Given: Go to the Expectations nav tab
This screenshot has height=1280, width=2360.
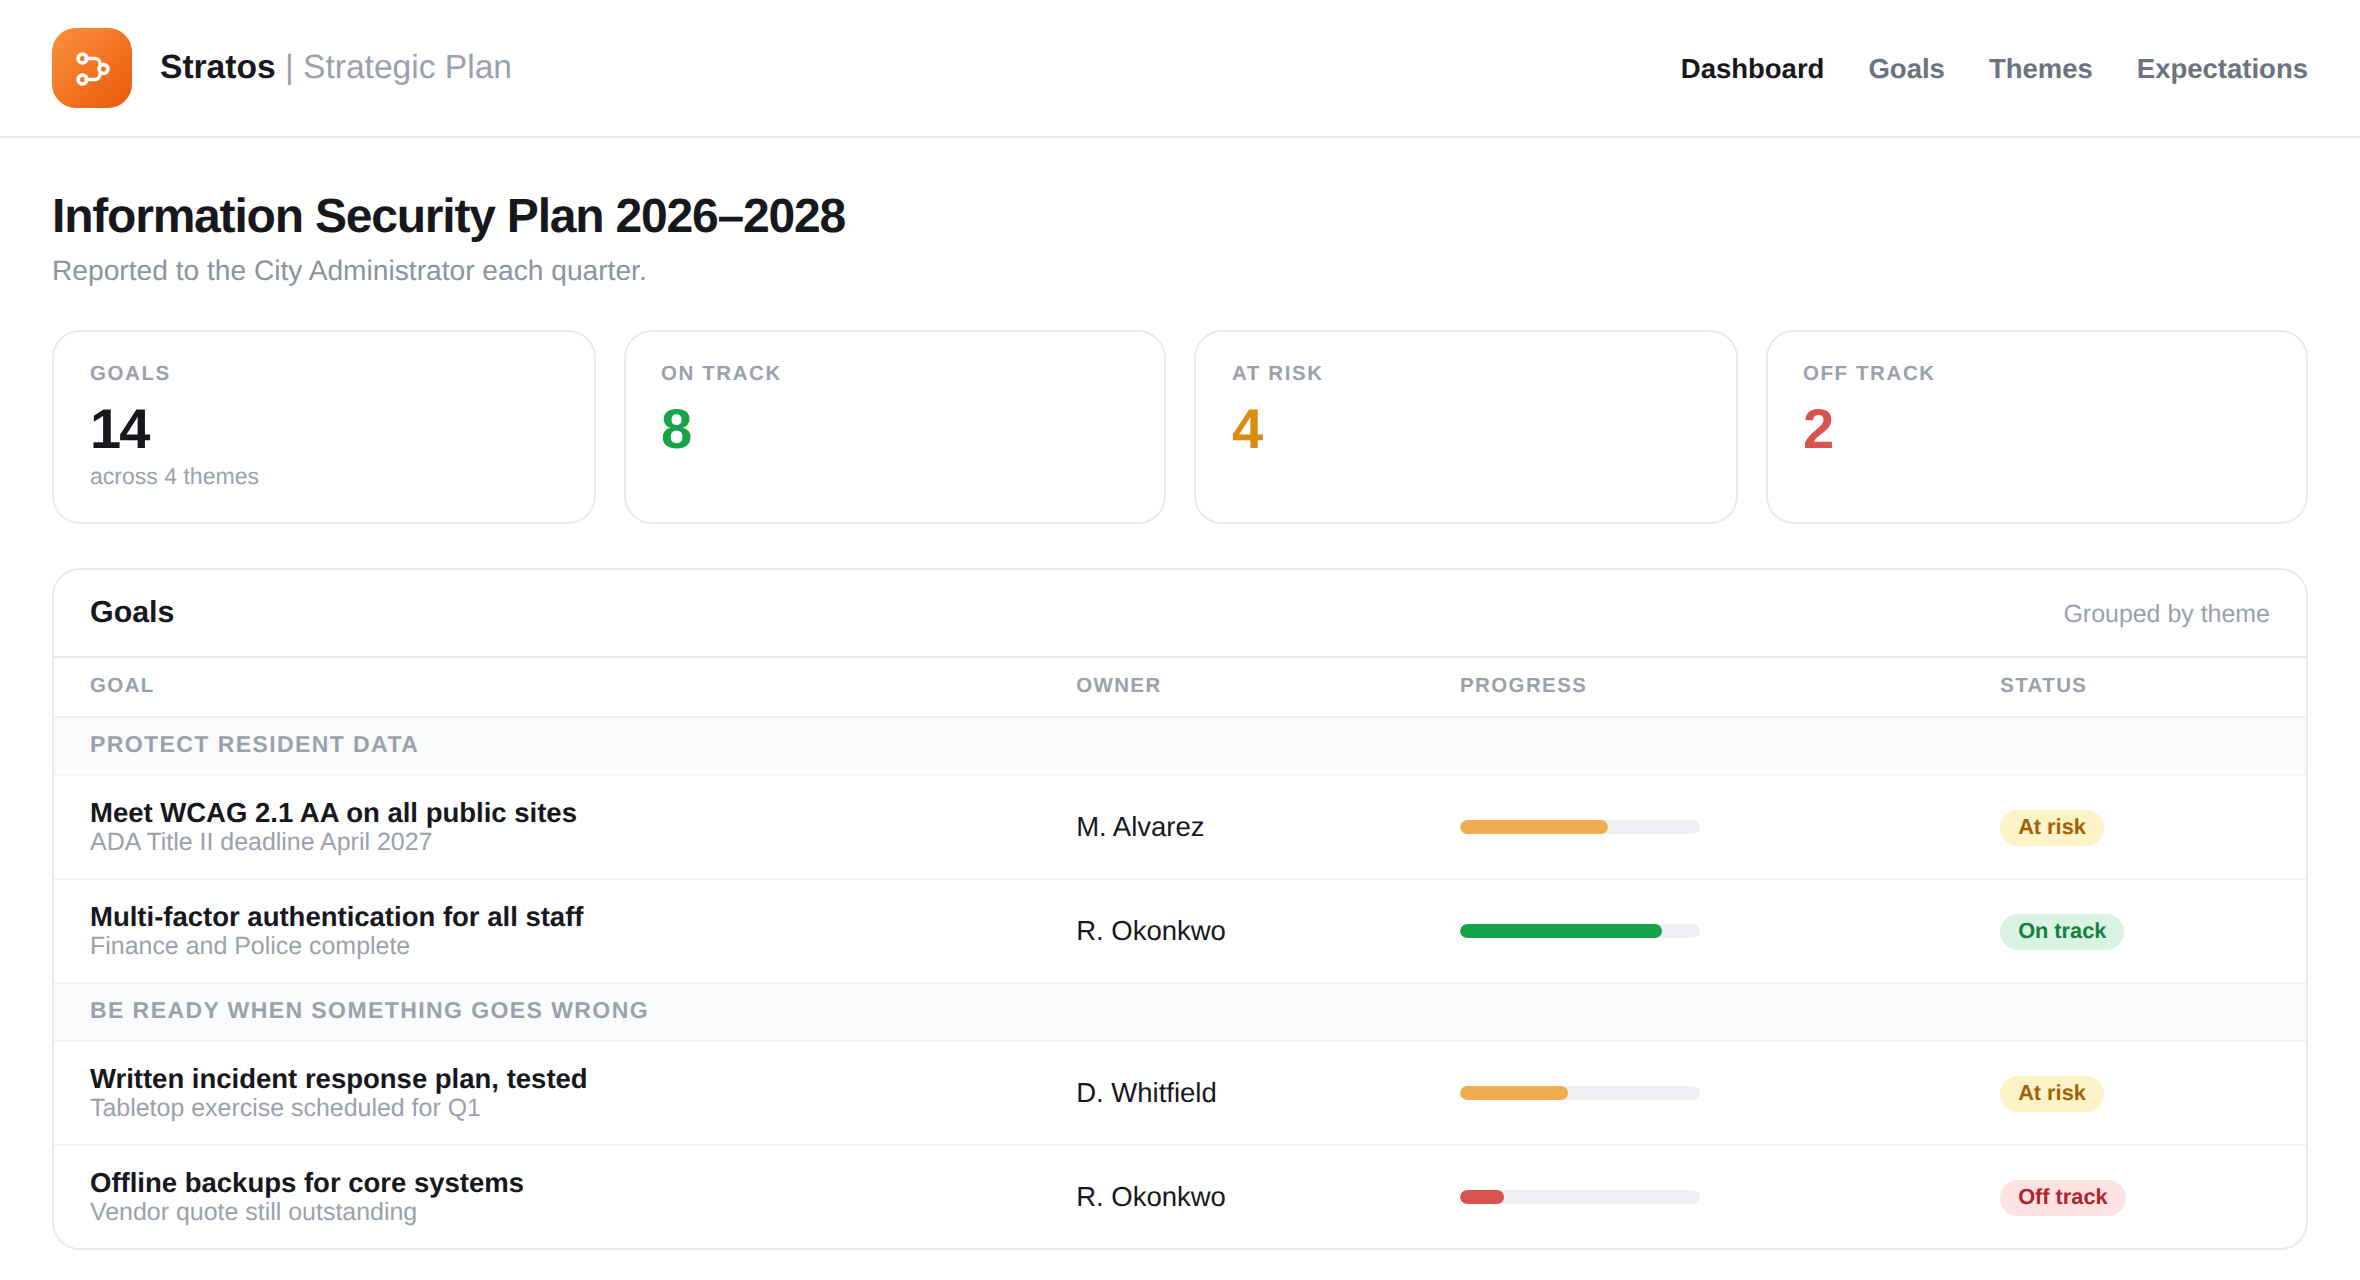Looking at the screenshot, I should [2222, 68].
